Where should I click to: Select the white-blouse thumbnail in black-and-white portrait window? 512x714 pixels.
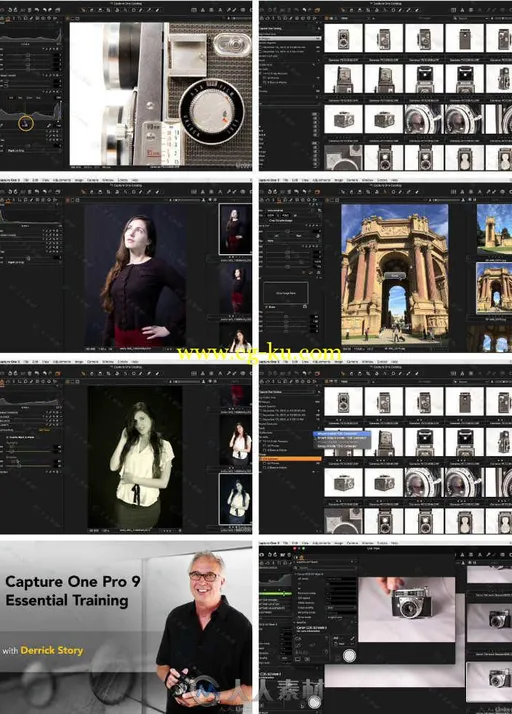coord(236,442)
